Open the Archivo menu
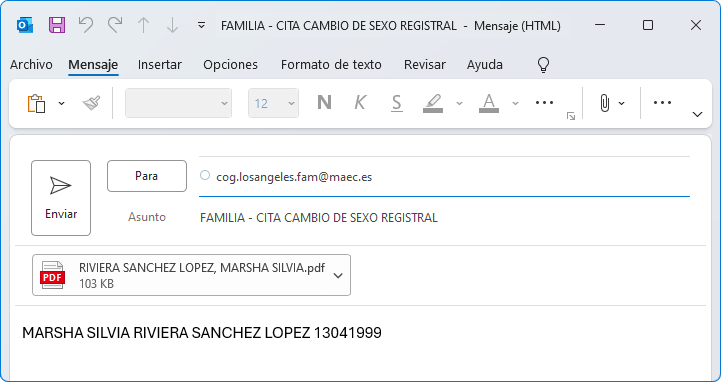 tap(31, 65)
